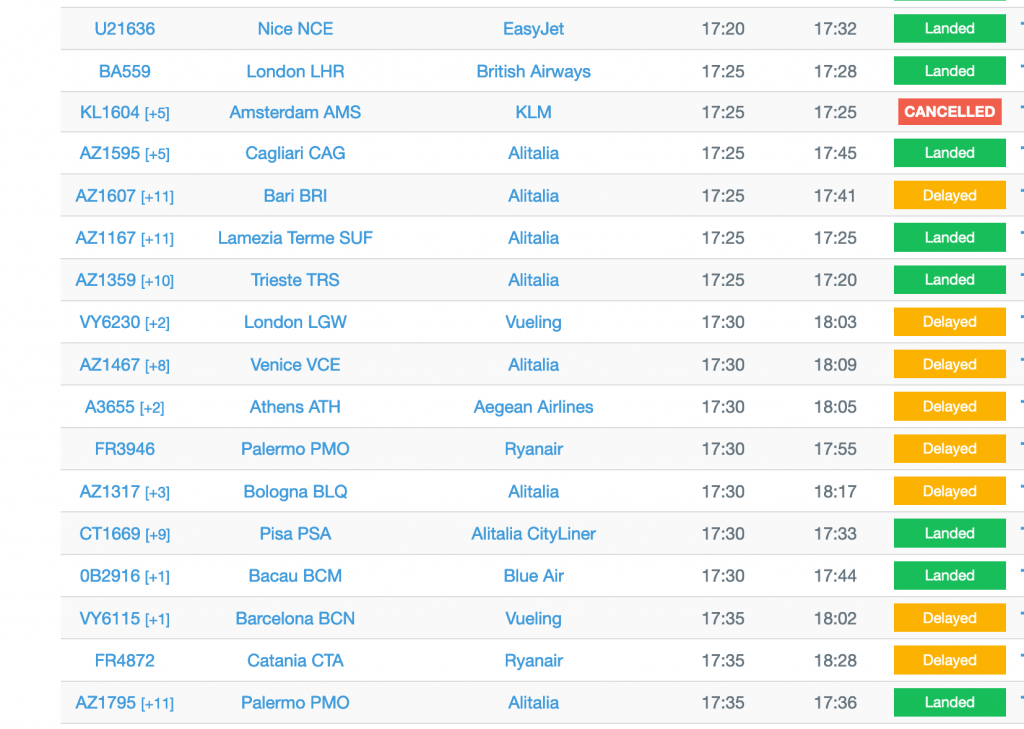Open the Alitalia CityLiner airline link

[x=534, y=534]
